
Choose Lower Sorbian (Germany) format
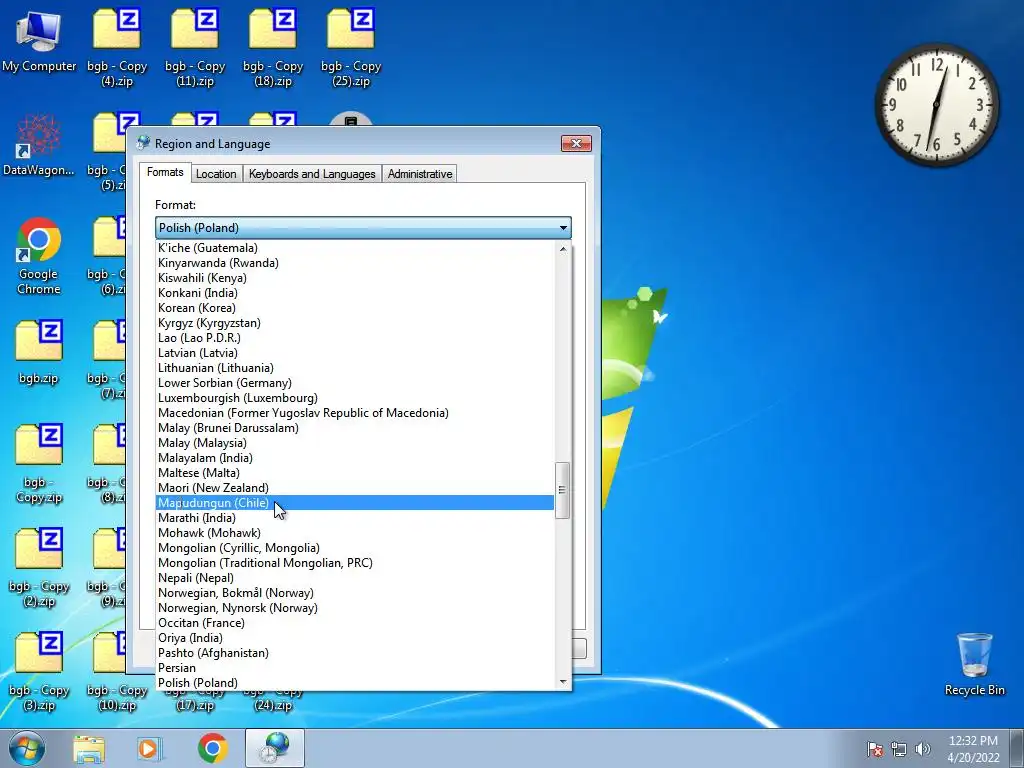(355, 383)
